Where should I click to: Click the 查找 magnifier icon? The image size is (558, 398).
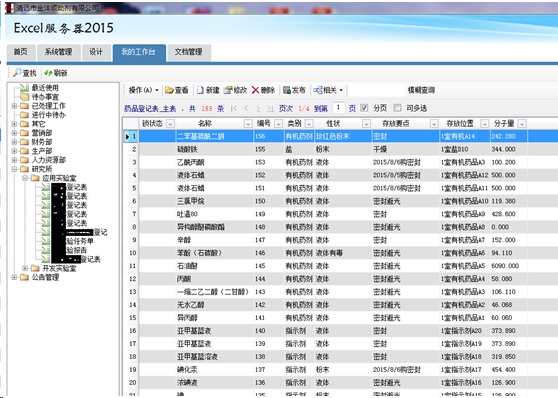click(x=17, y=73)
